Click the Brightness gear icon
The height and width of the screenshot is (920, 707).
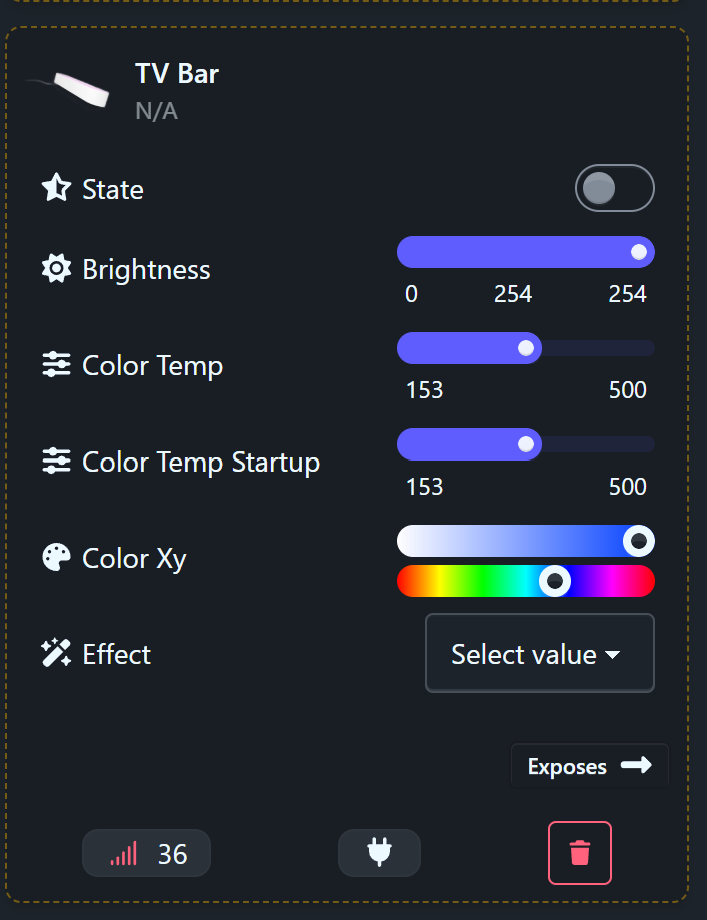click(x=56, y=269)
